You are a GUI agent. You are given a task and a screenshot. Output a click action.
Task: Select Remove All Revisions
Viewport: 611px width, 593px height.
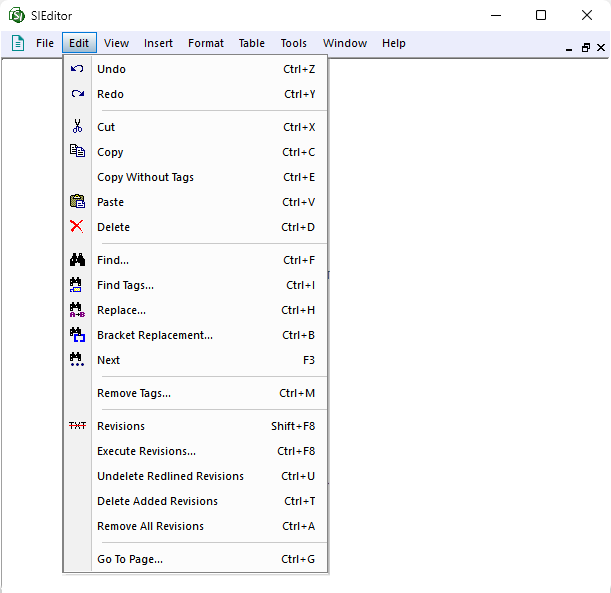click(x=195, y=526)
